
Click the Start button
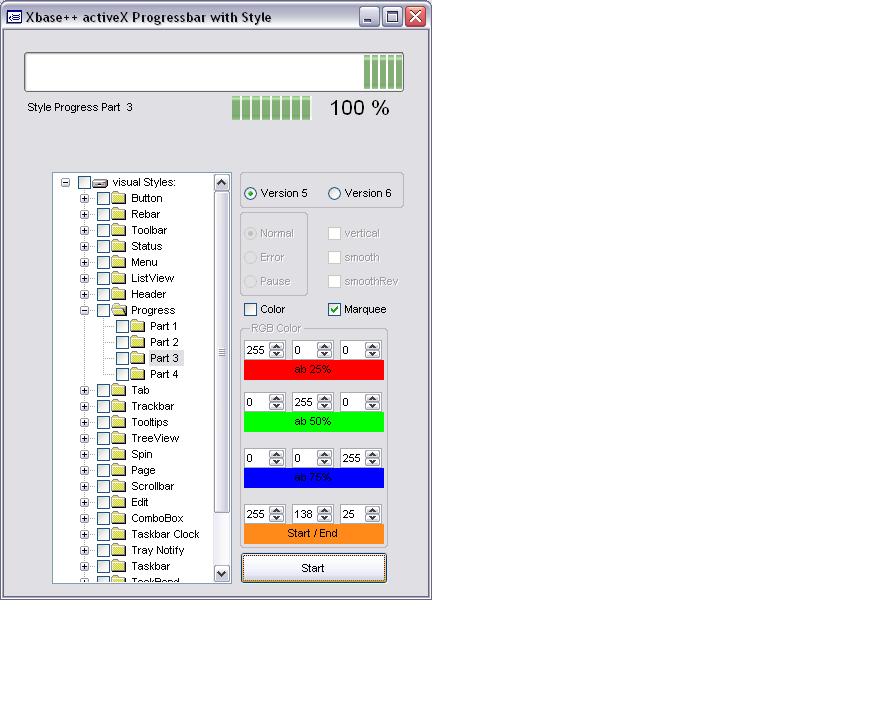coord(314,568)
